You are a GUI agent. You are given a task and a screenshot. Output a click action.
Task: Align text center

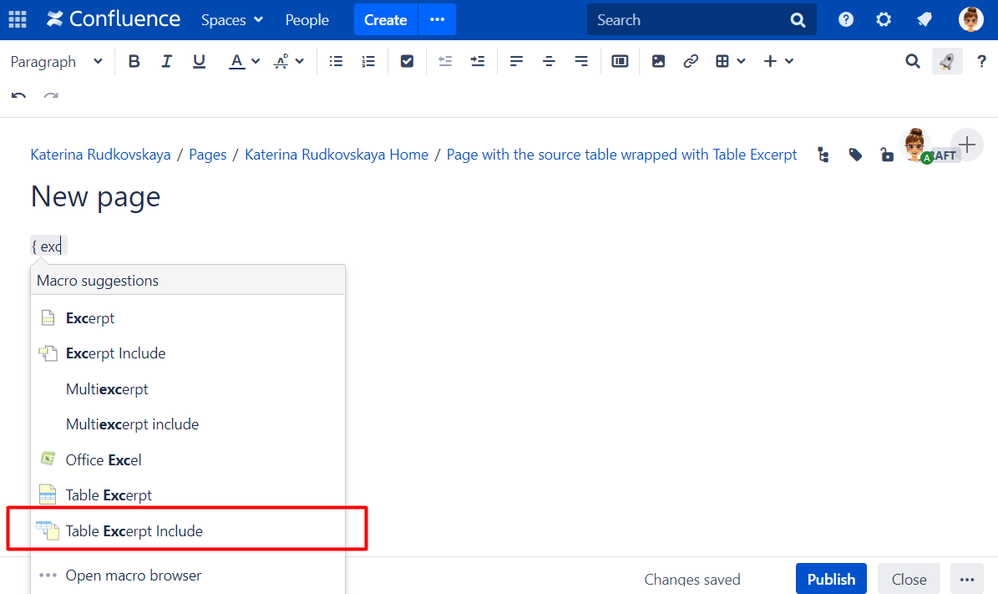[x=549, y=61]
